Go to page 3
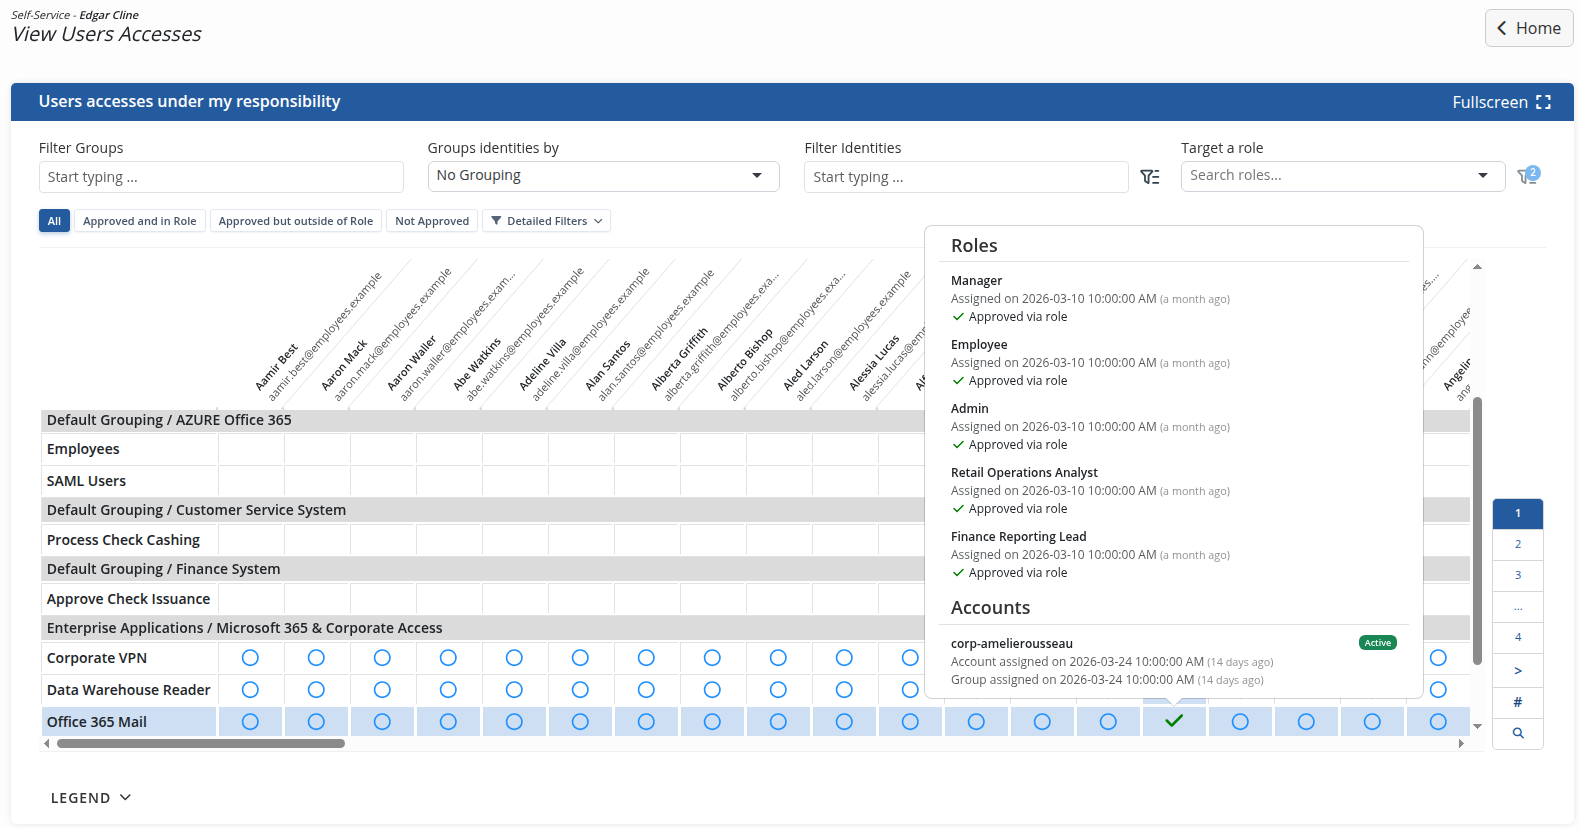 (x=1518, y=575)
